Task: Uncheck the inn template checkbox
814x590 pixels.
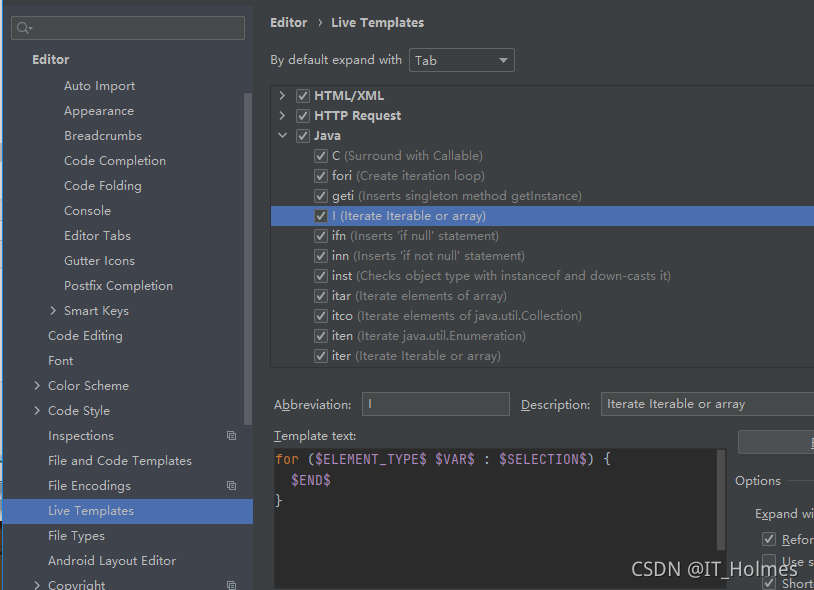Action: [x=321, y=256]
